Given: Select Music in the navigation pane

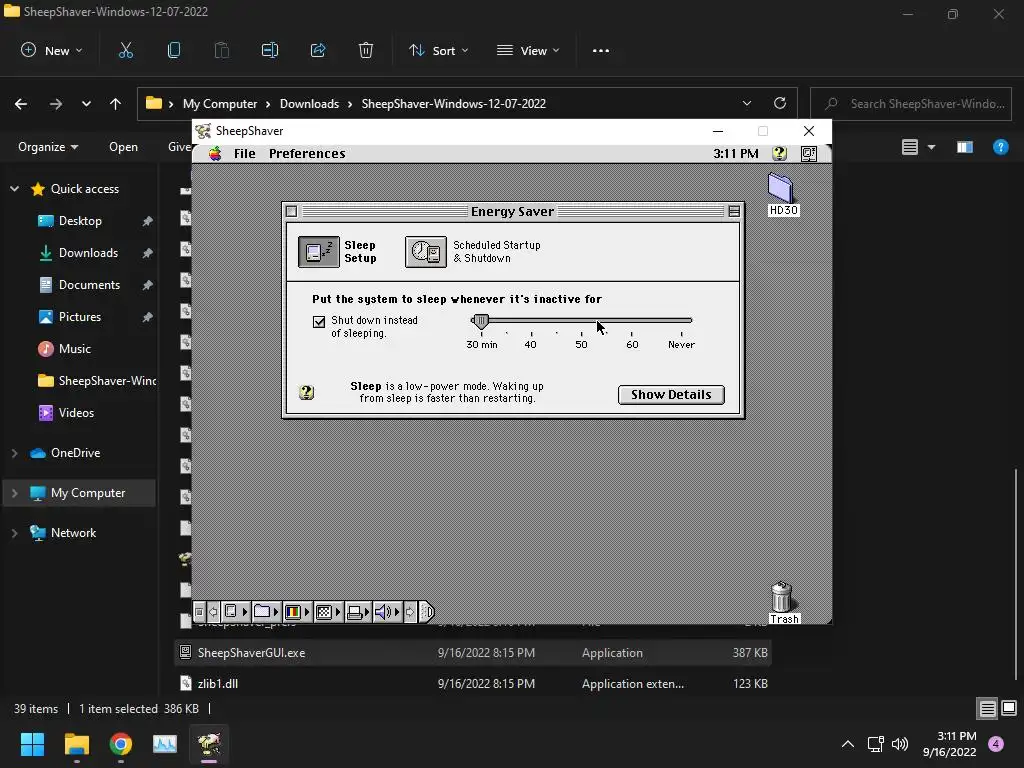Looking at the screenshot, I should [74, 349].
